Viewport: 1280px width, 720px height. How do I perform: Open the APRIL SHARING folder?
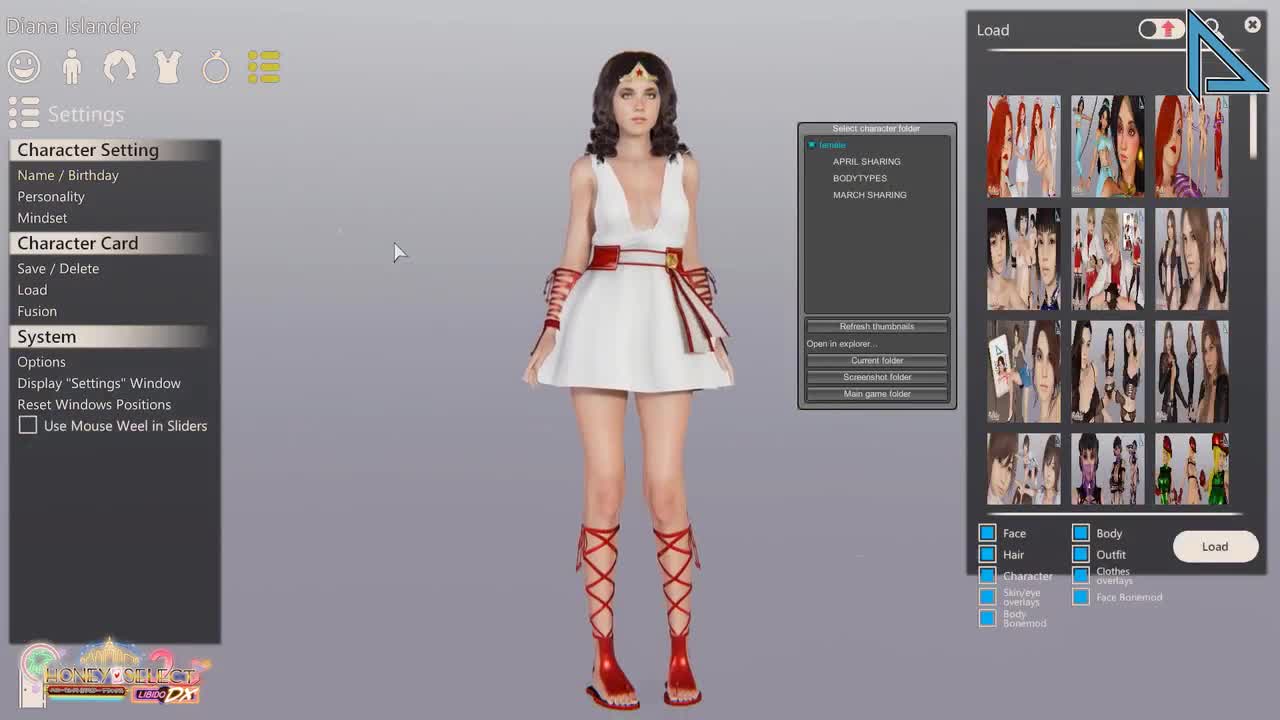(x=866, y=161)
